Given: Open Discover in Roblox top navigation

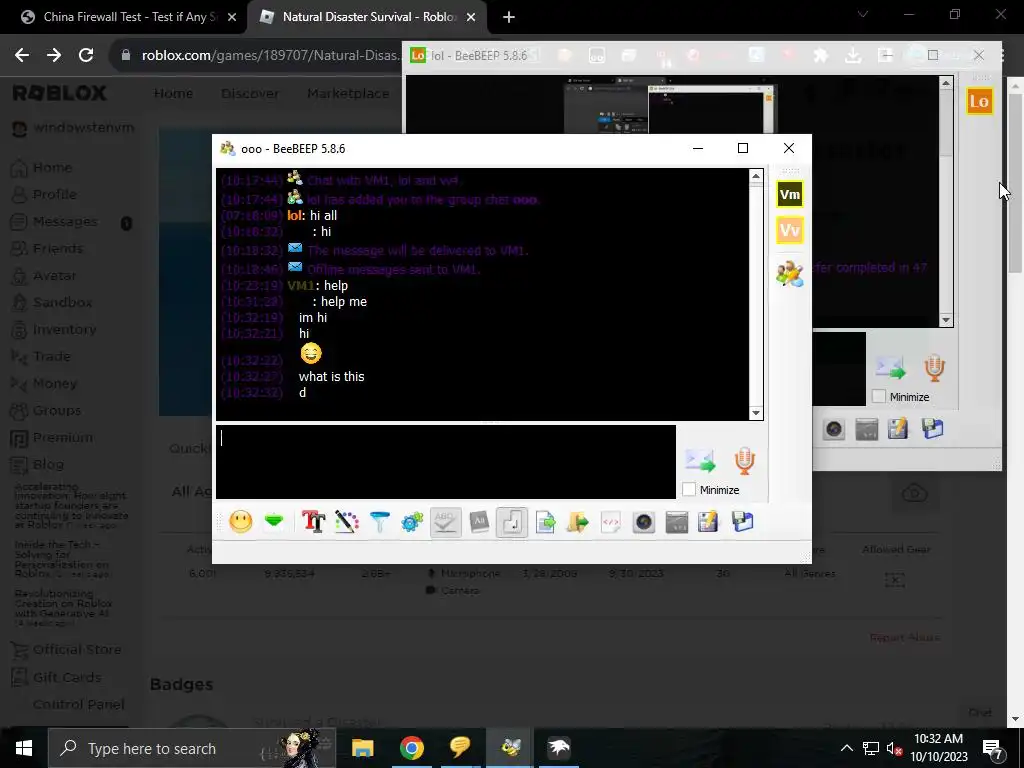Looking at the screenshot, I should click(249, 93).
